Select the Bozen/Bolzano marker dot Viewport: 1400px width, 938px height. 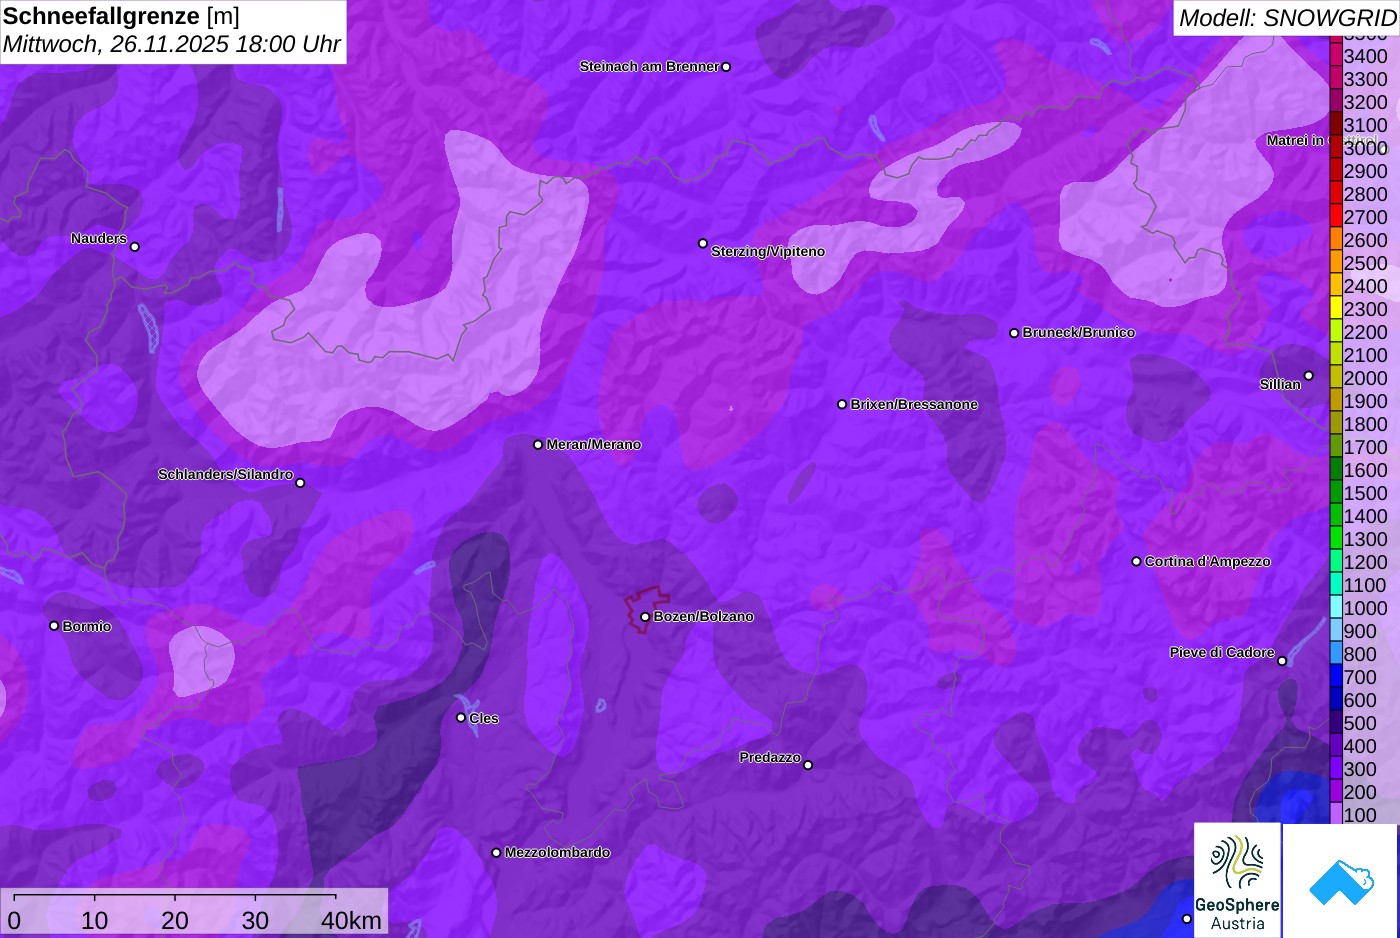pyautogui.click(x=645, y=617)
